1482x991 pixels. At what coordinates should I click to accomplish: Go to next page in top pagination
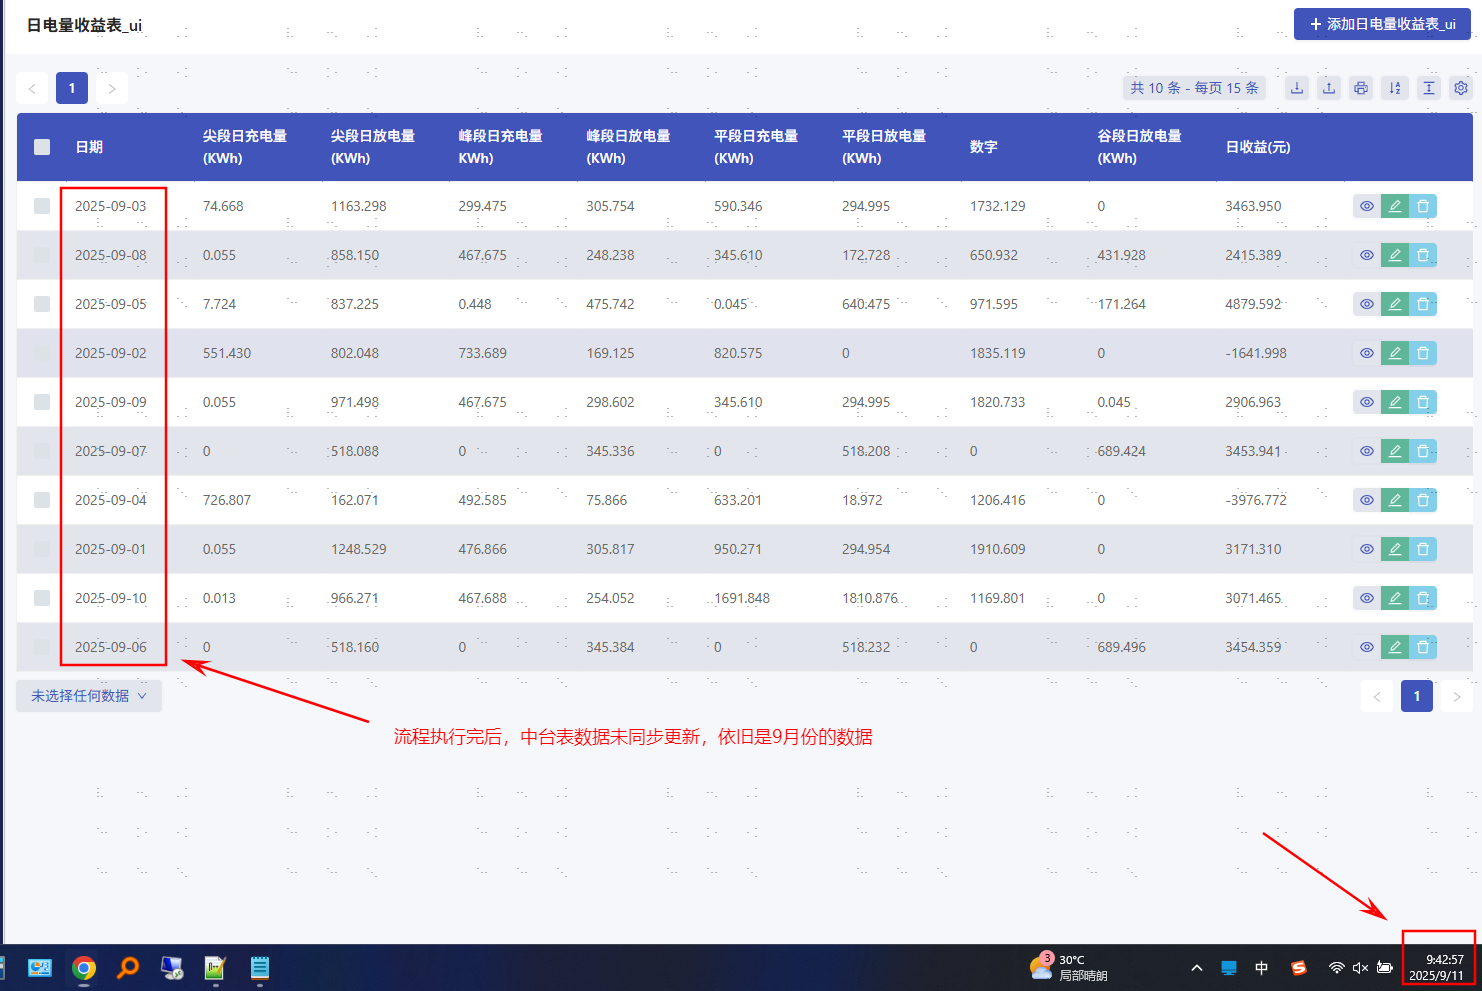[112, 88]
